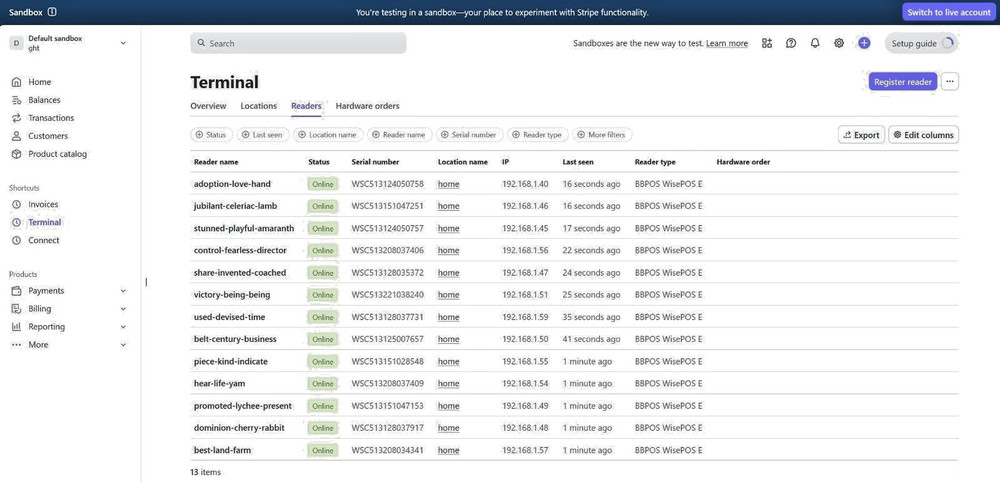
Task: Click the notifications bell icon
Action: [815, 43]
